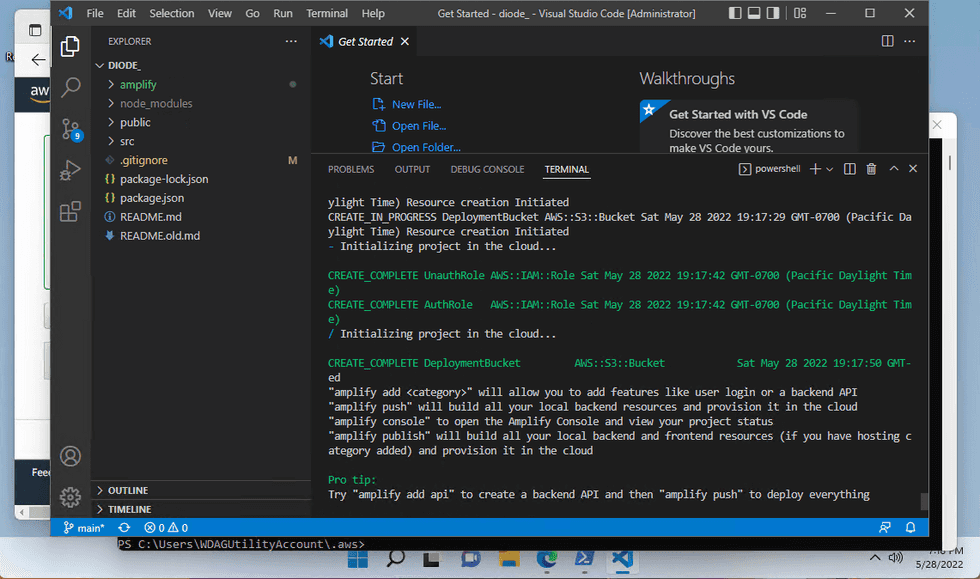Open the Manage settings gear
Viewport: 980px width, 579px height.
70,496
